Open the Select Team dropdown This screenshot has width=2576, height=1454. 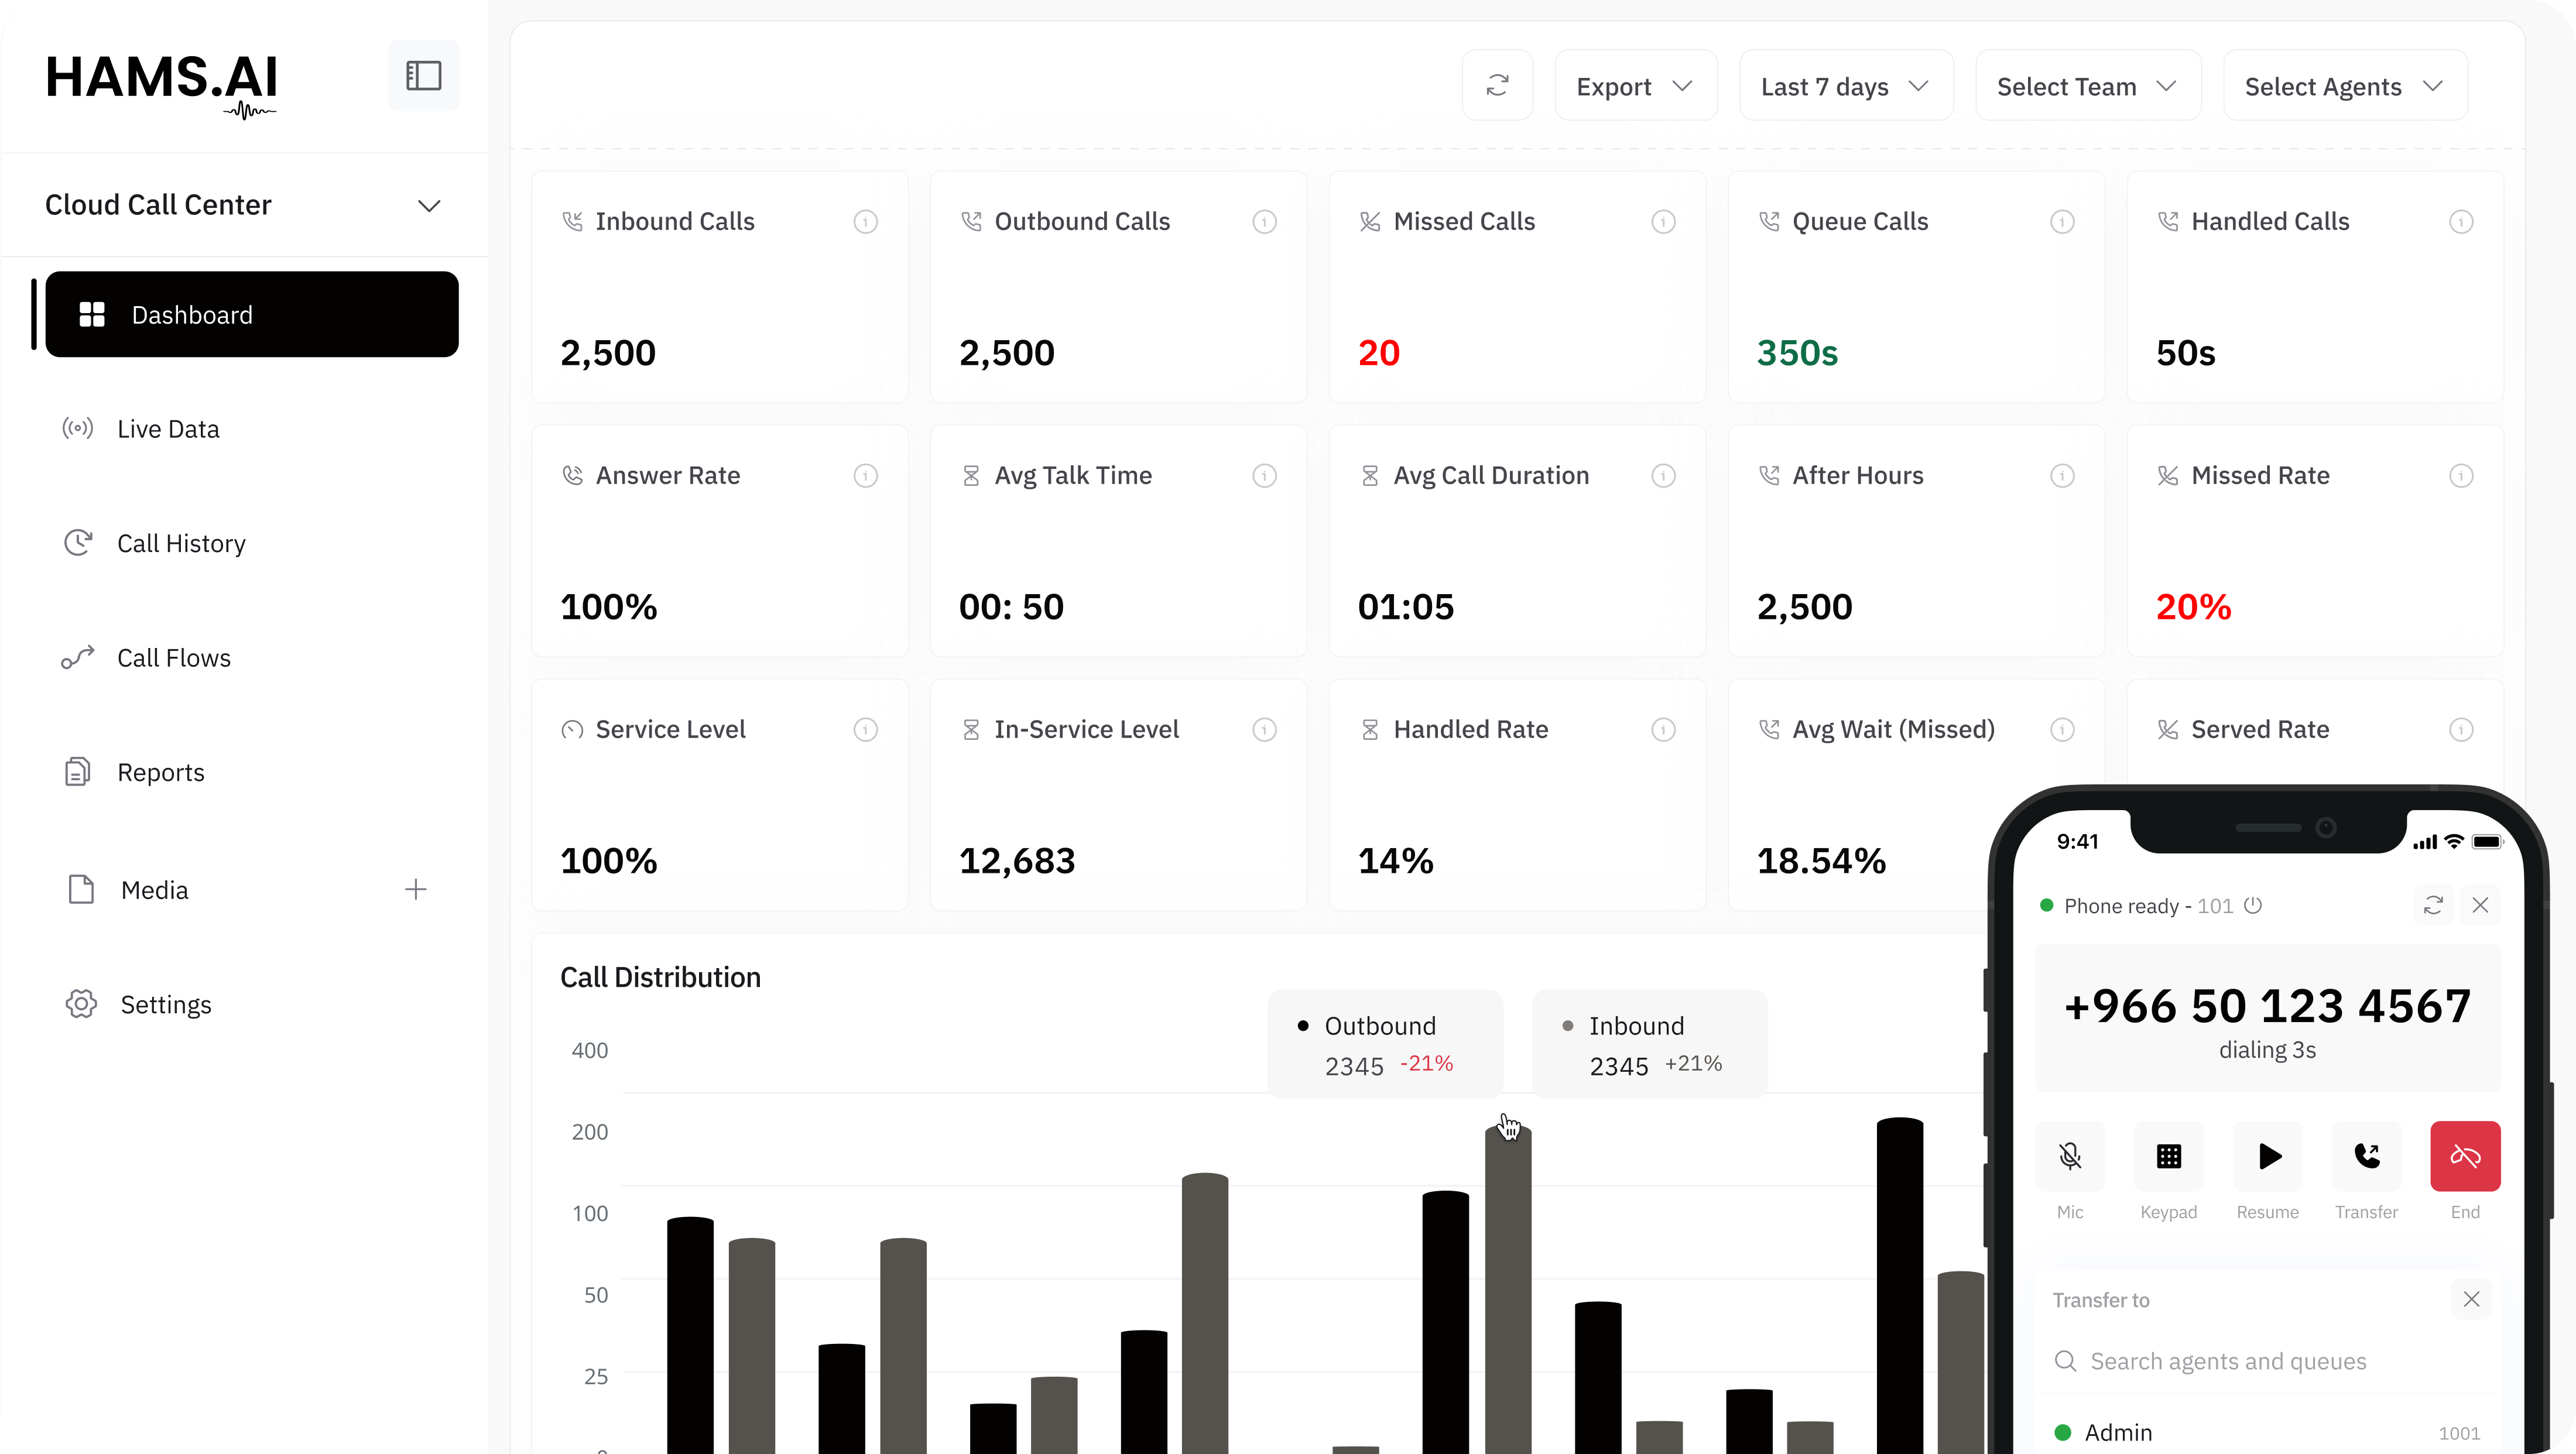tap(2088, 86)
